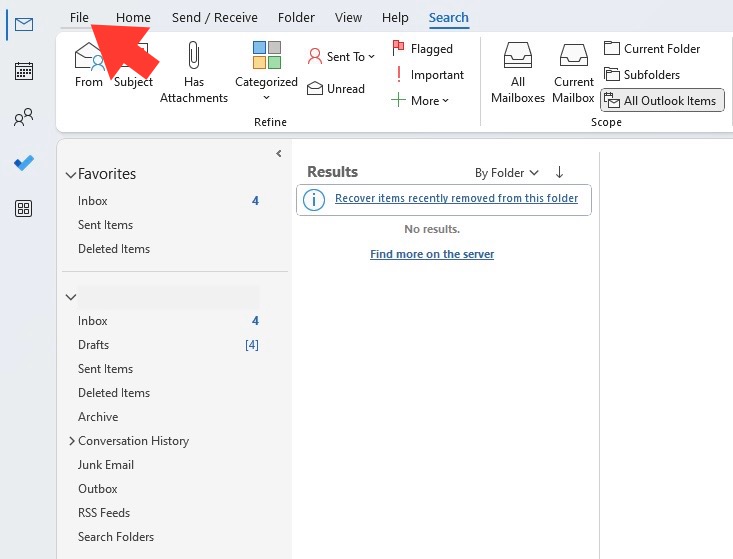This screenshot has height=559, width=733.
Task: Expand the Conversation History folder
Action: pos(72,441)
